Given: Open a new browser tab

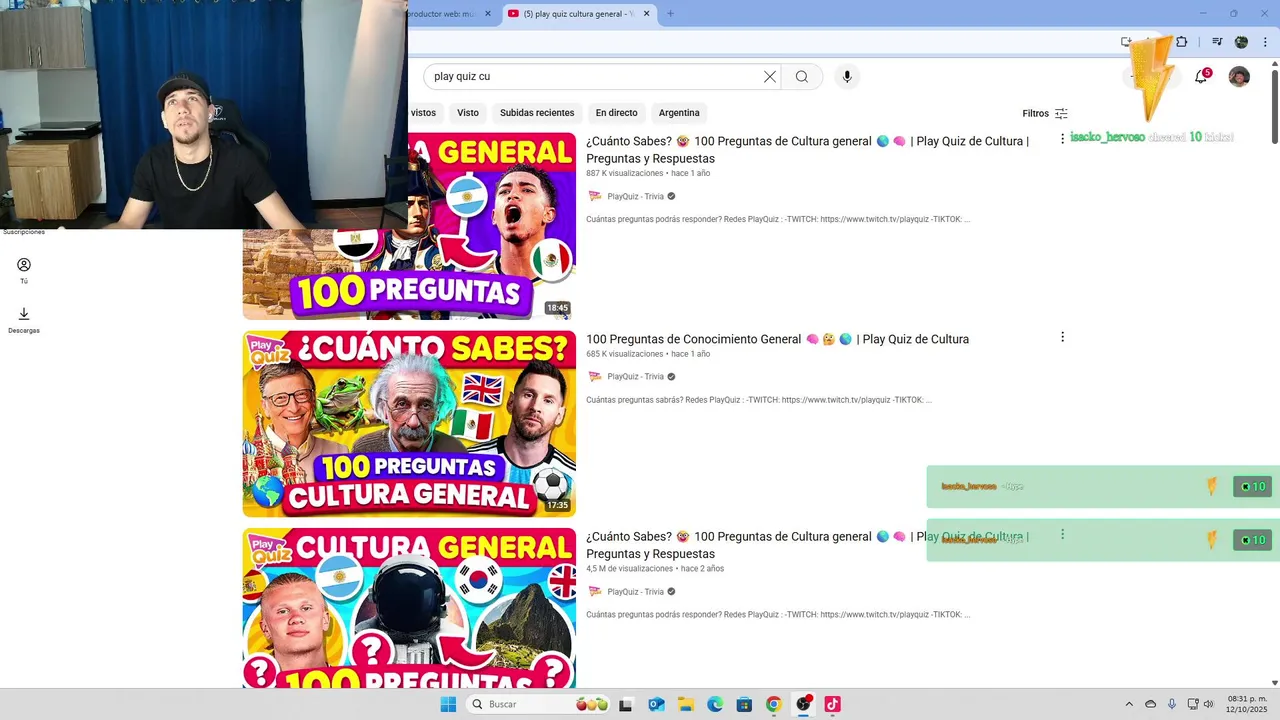Looking at the screenshot, I should (670, 14).
